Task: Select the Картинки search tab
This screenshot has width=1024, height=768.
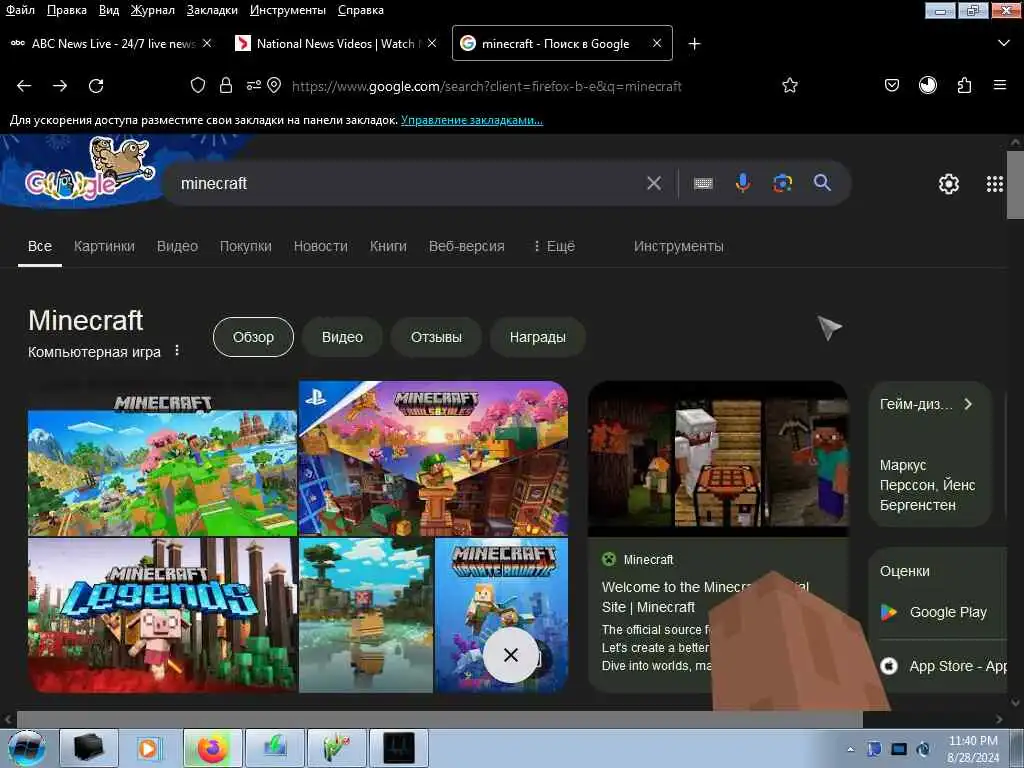Action: point(104,246)
